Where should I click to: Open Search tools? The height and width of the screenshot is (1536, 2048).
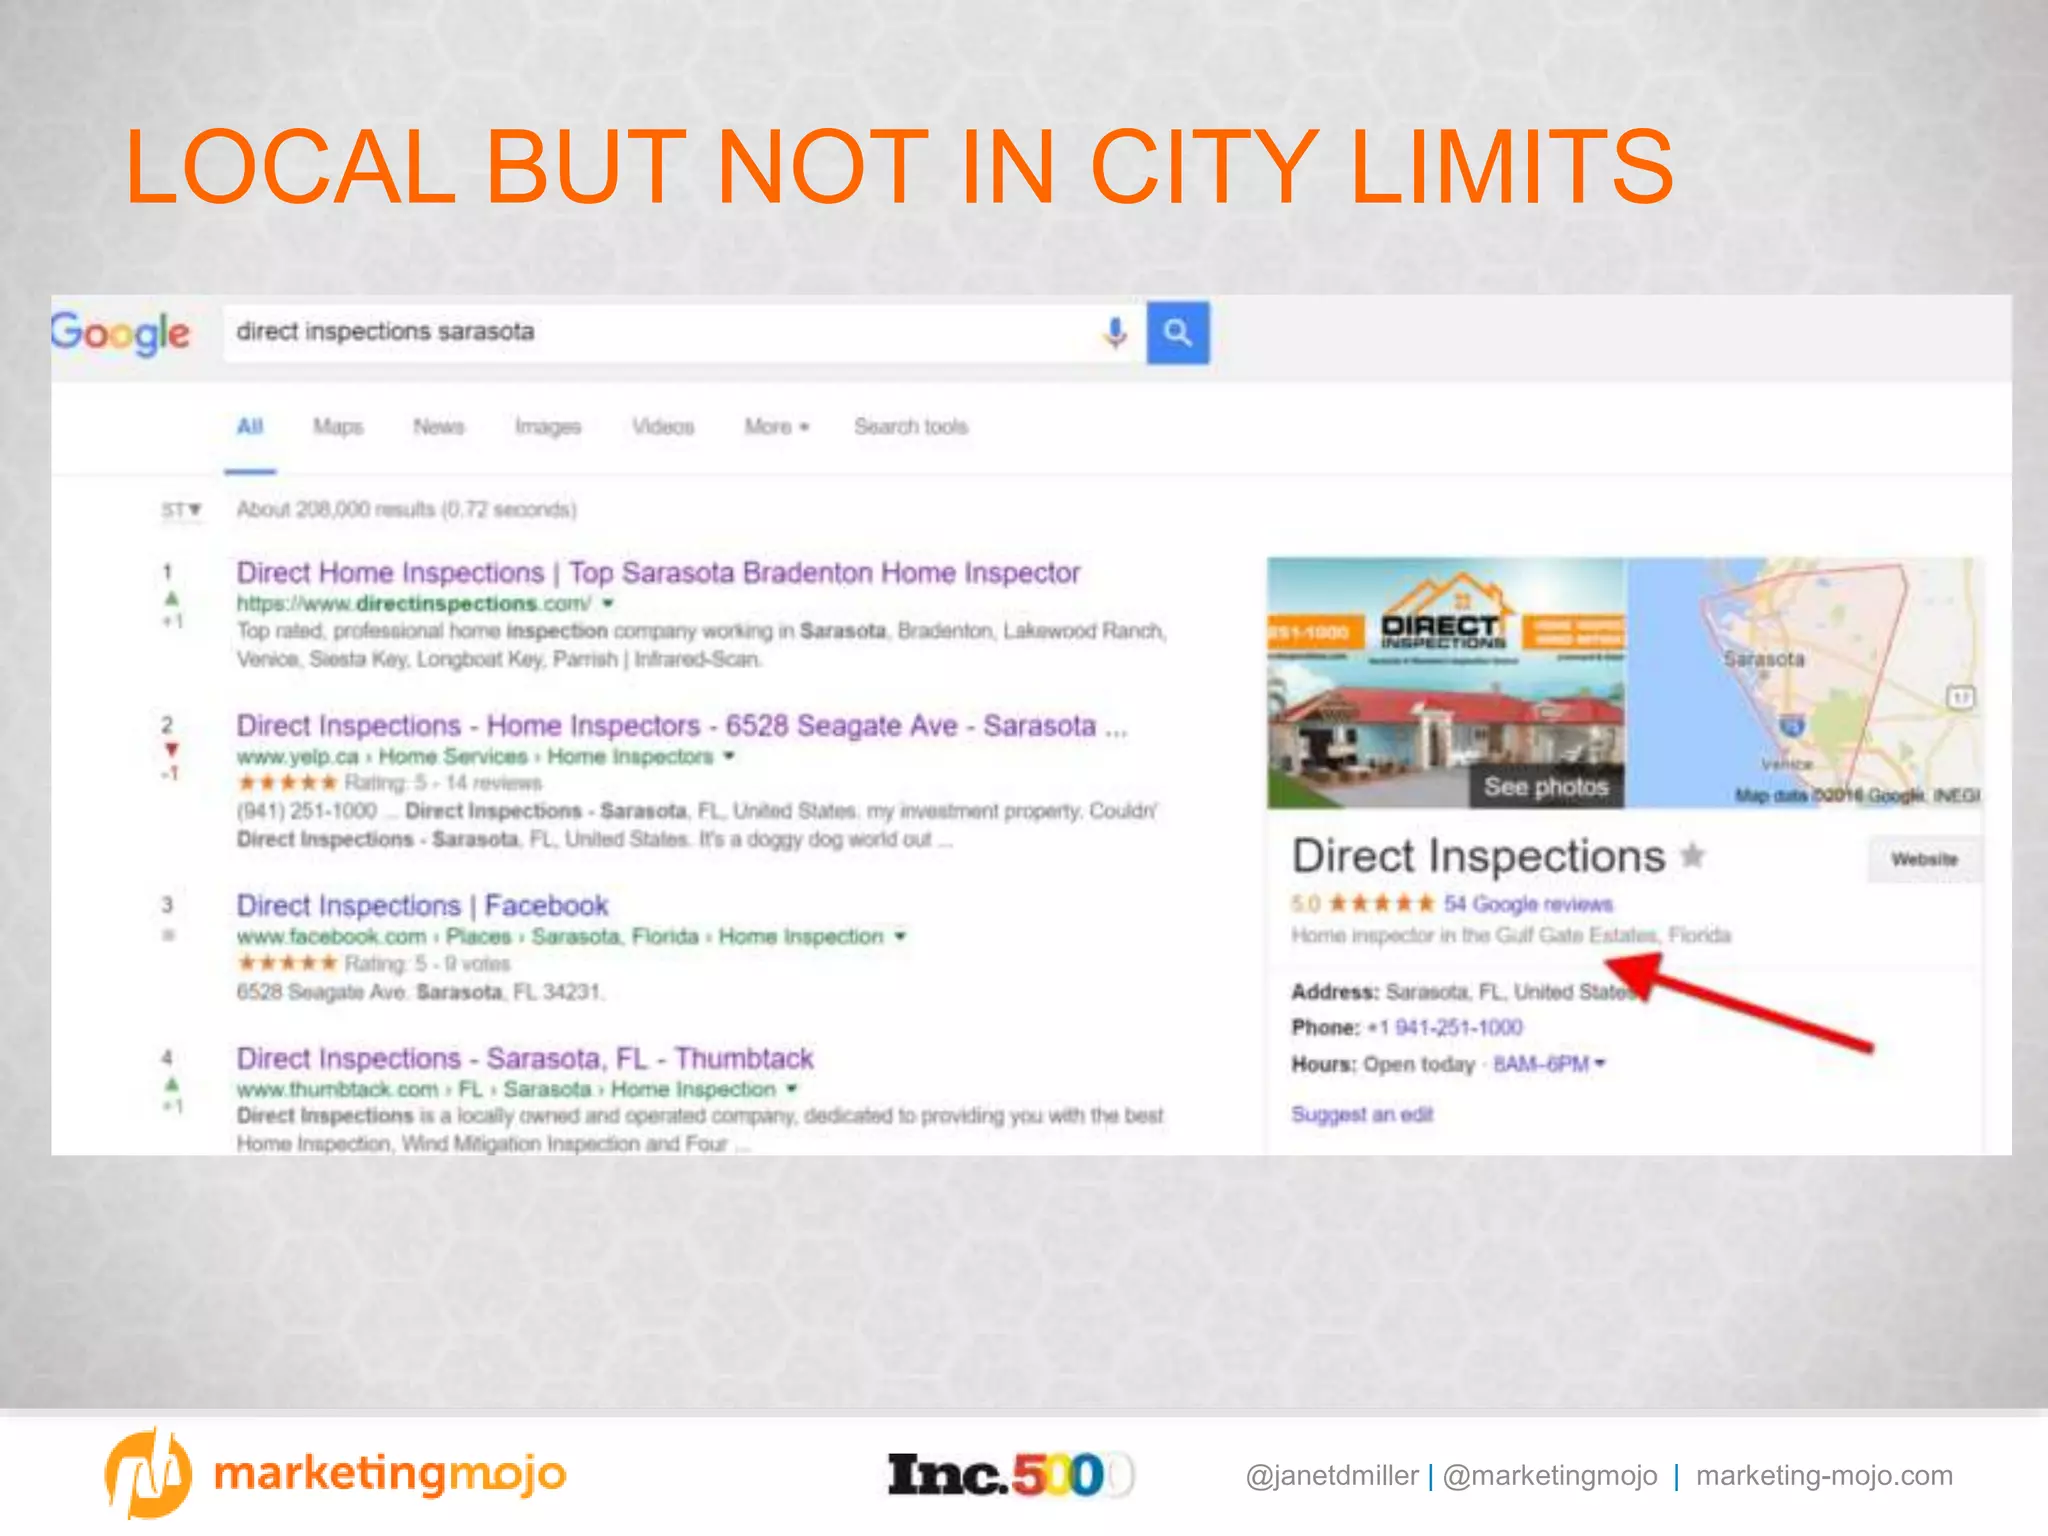click(x=911, y=427)
